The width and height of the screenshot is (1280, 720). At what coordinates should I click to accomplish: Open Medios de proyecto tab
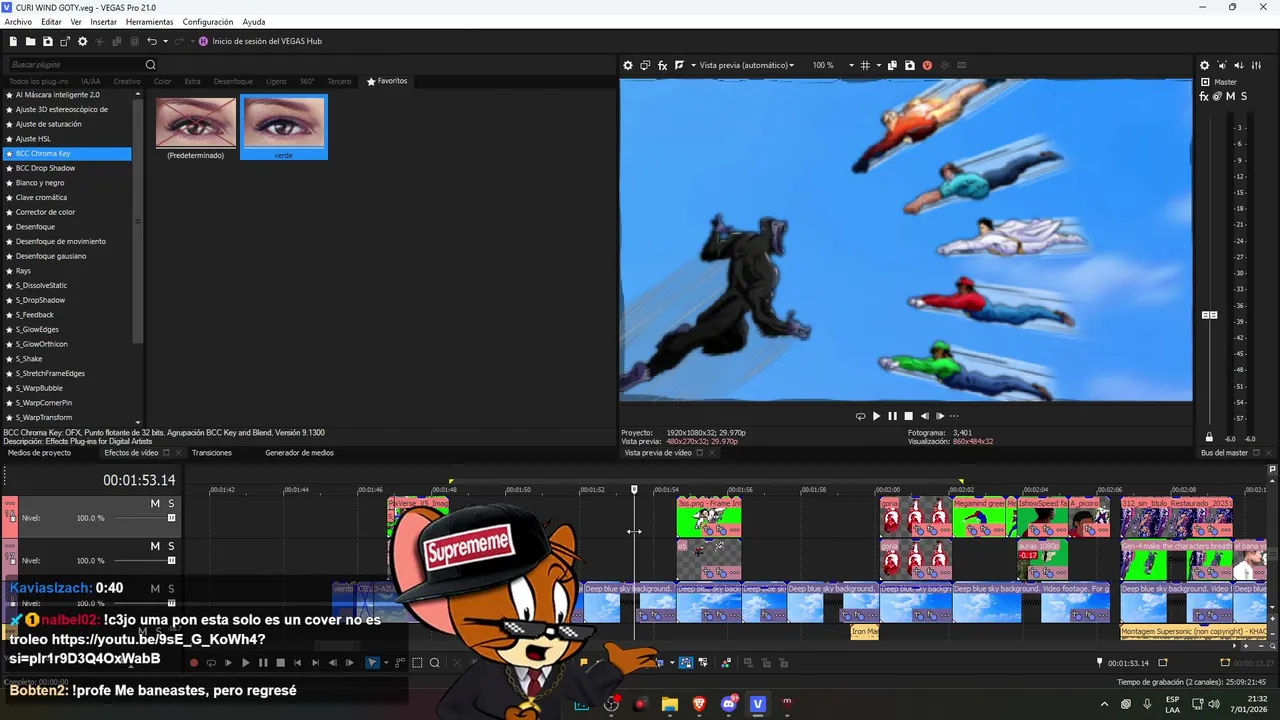point(39,453)
